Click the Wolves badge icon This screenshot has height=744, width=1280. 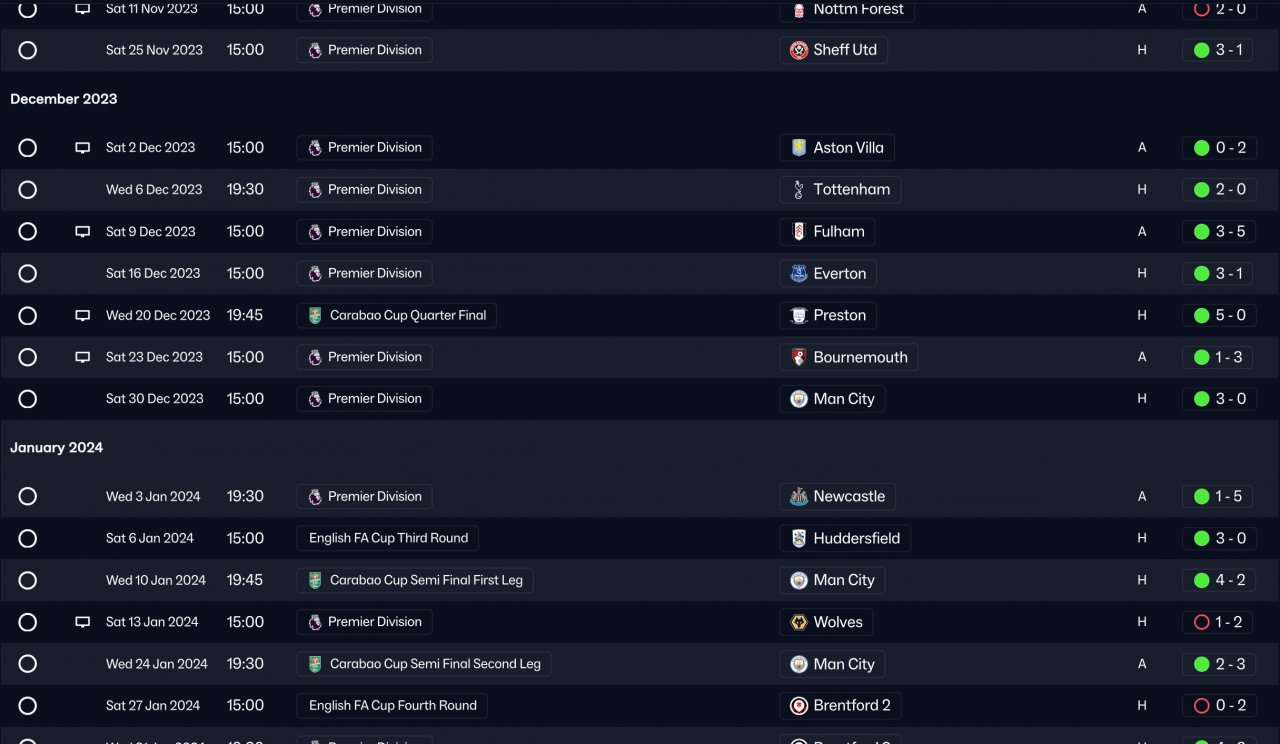coord(799,622)
